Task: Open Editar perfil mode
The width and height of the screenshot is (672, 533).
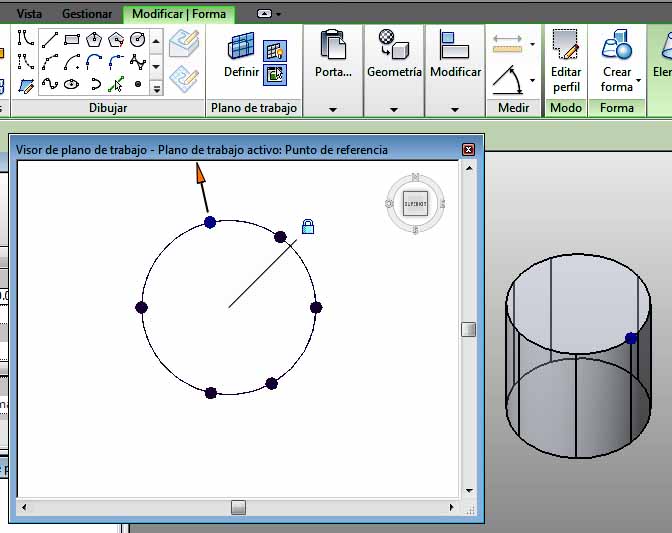Action: pyautogui.click(x=566, y=60)
